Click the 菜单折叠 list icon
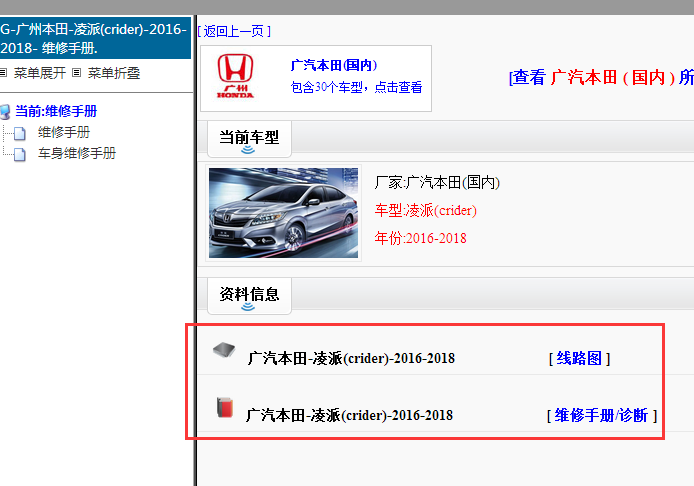This screenshot has width=694, height=486. click(77, 72)
